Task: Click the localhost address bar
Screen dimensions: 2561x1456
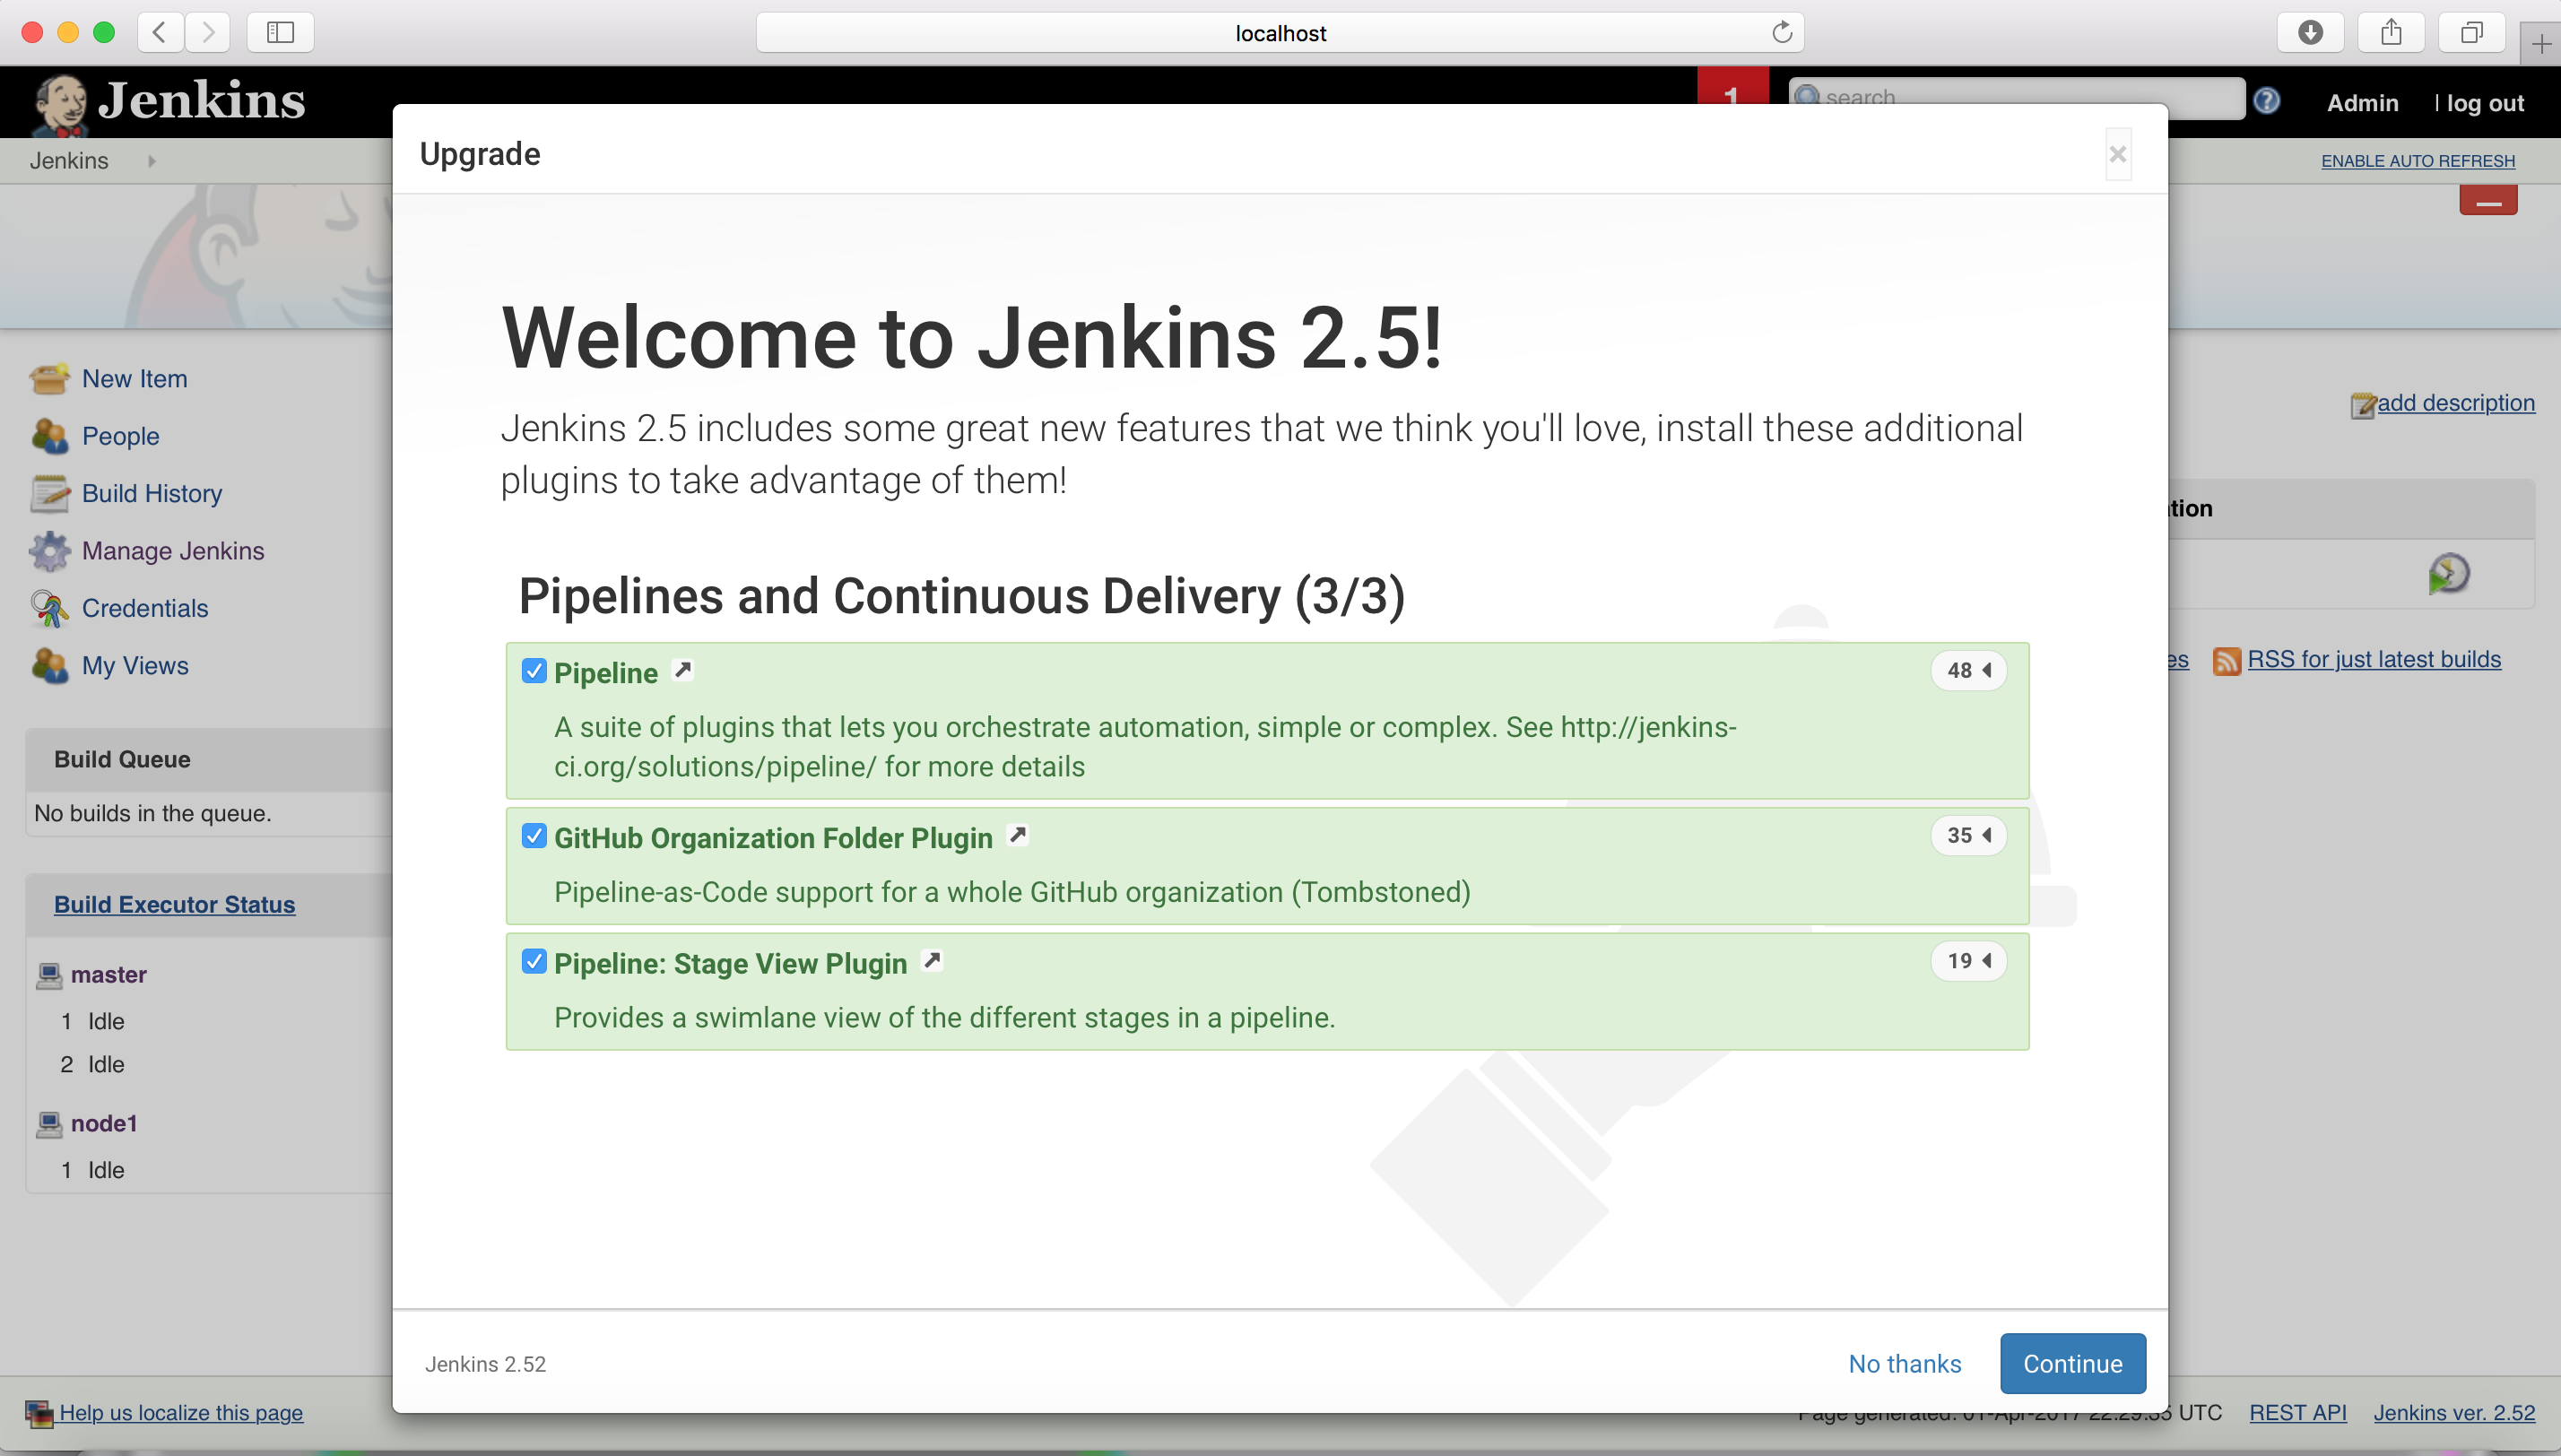Action: 1279,32
